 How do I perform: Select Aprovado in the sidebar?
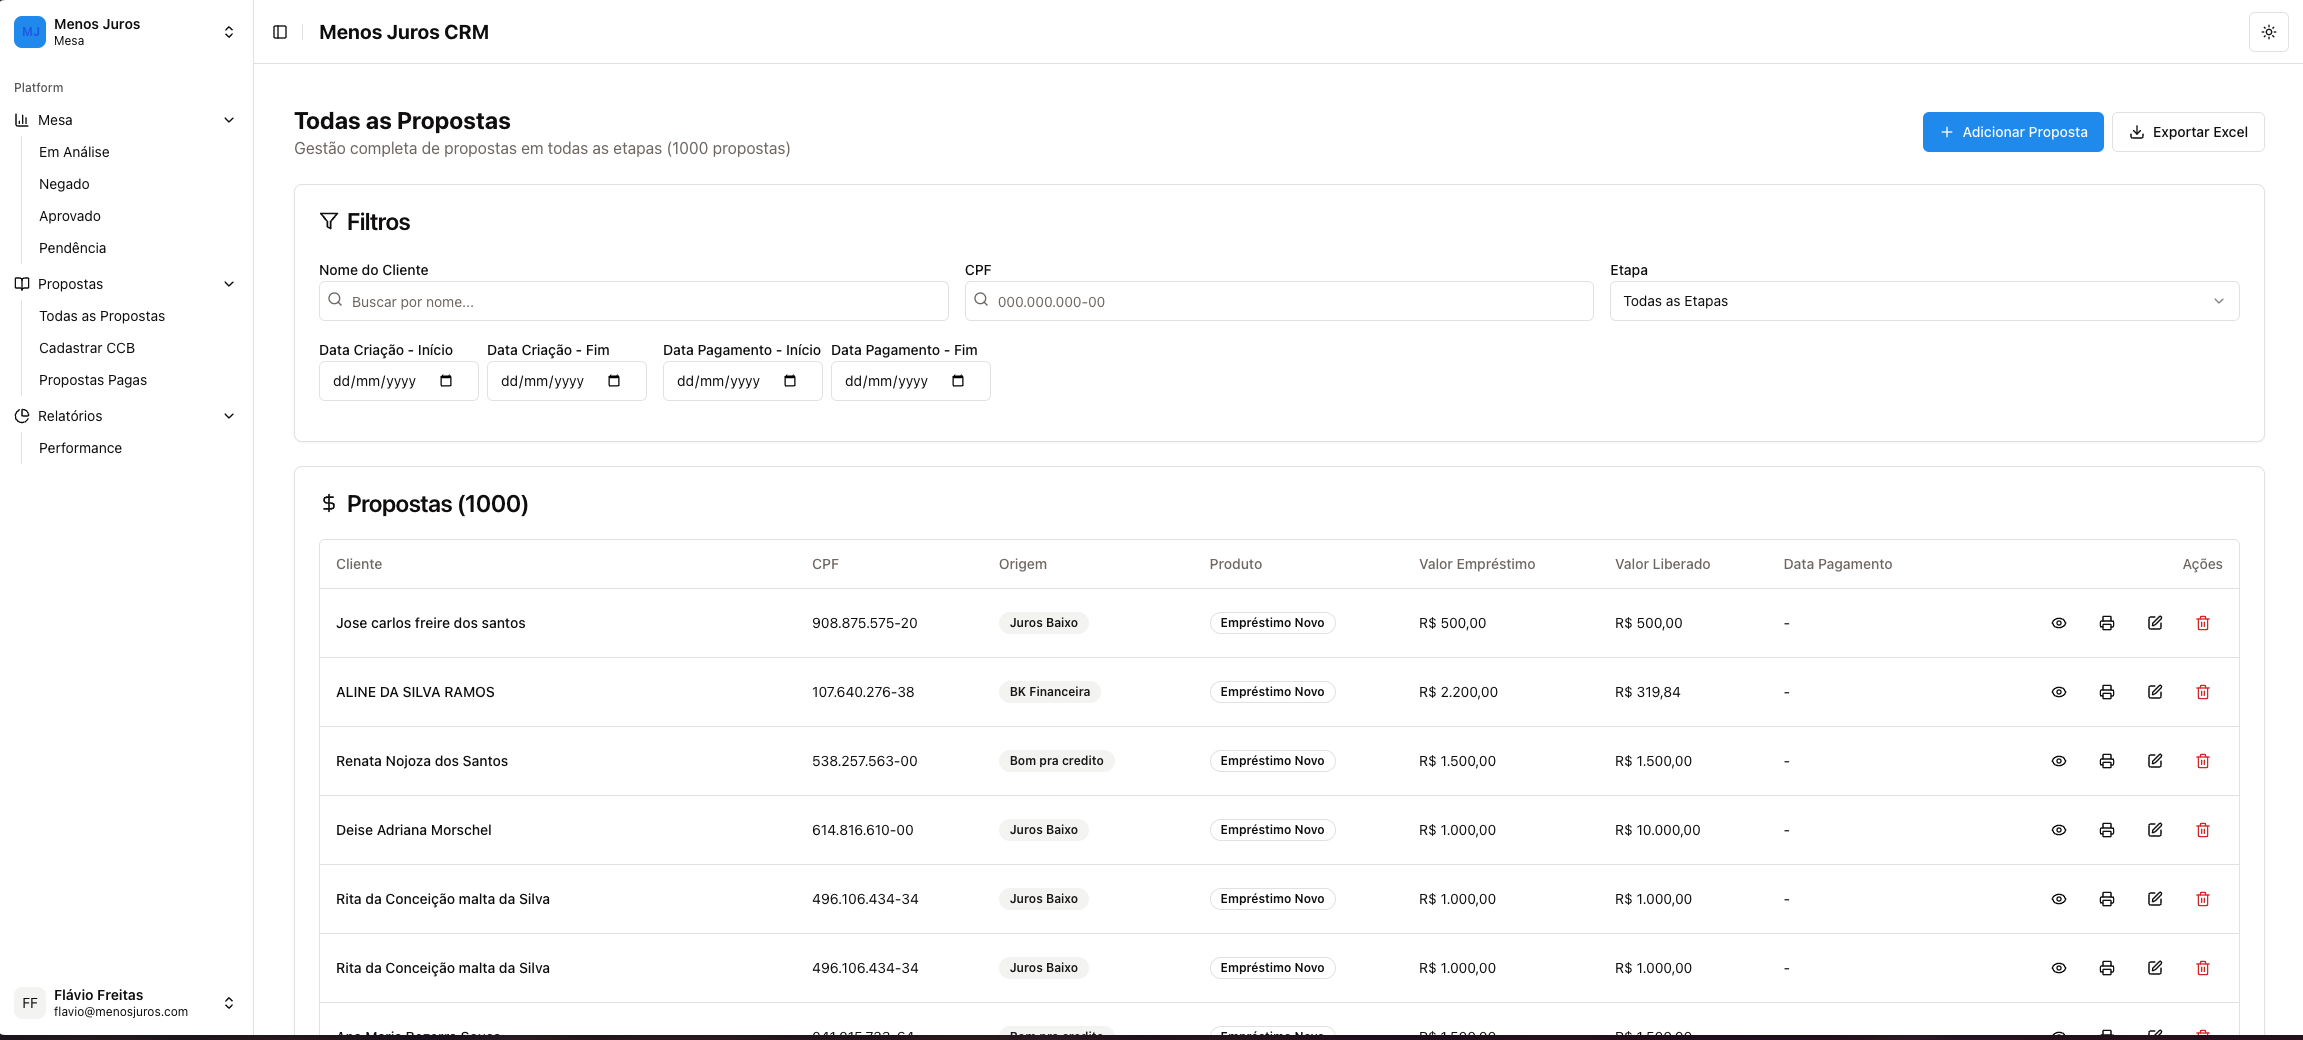point(70,216)
